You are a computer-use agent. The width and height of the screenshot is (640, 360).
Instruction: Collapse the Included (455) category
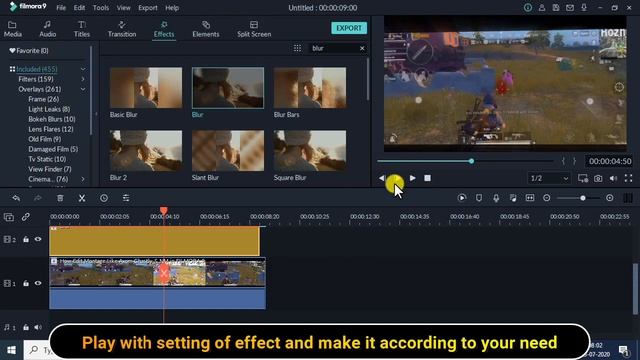(x=83, y=69)
